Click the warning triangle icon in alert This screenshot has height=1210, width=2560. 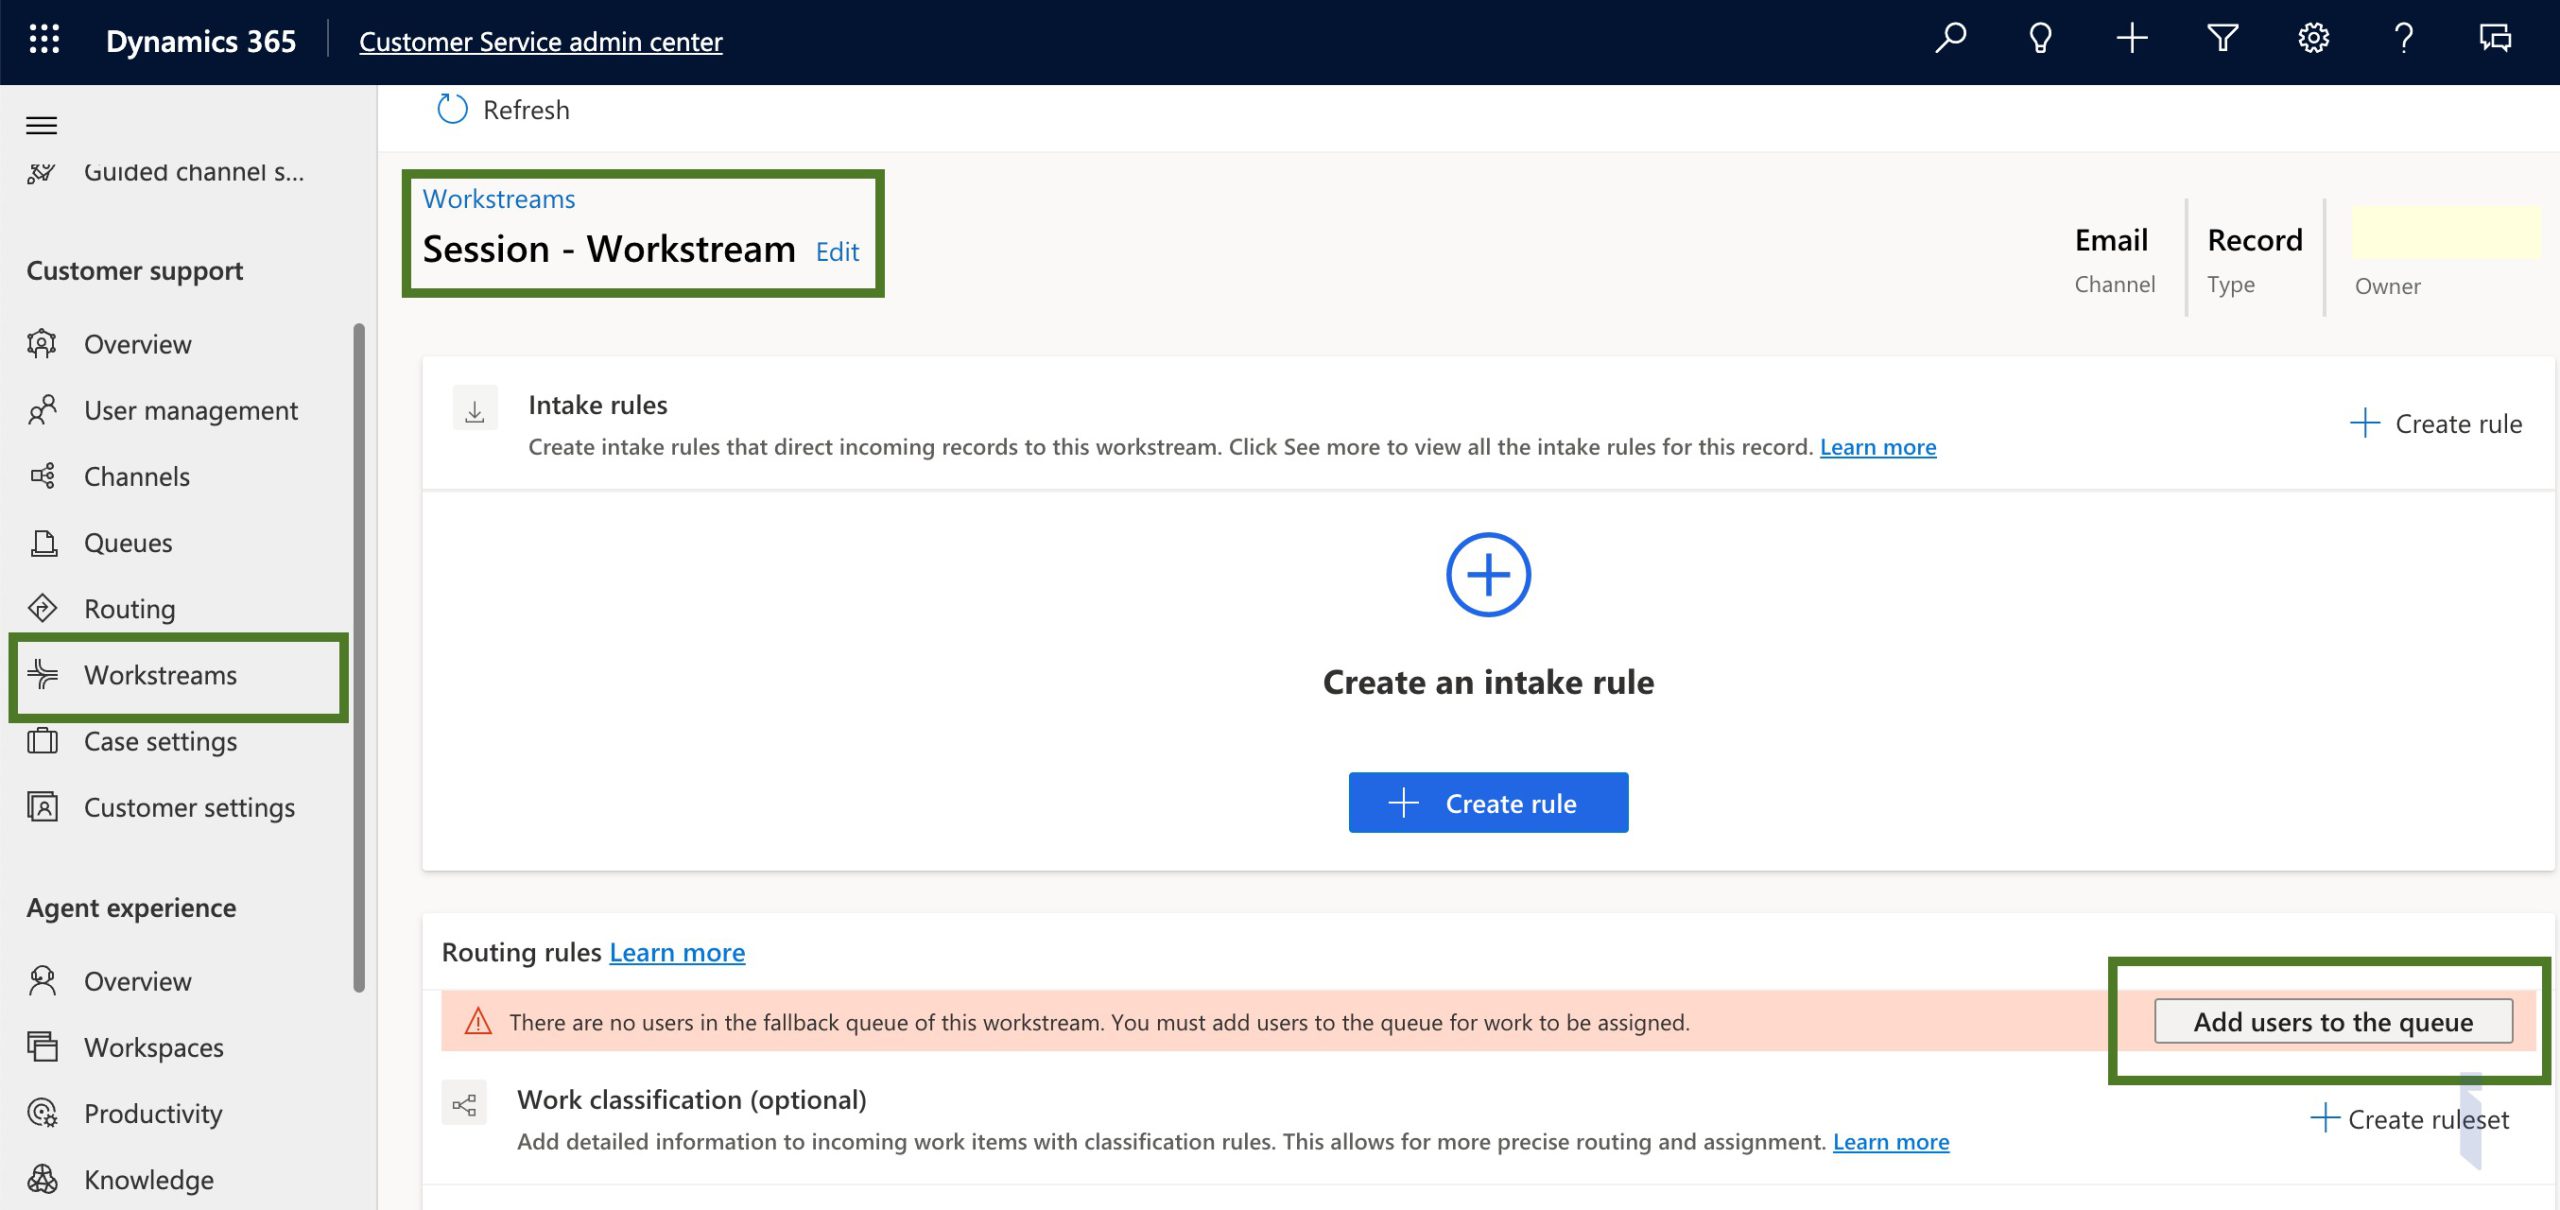click(478, 1021)
